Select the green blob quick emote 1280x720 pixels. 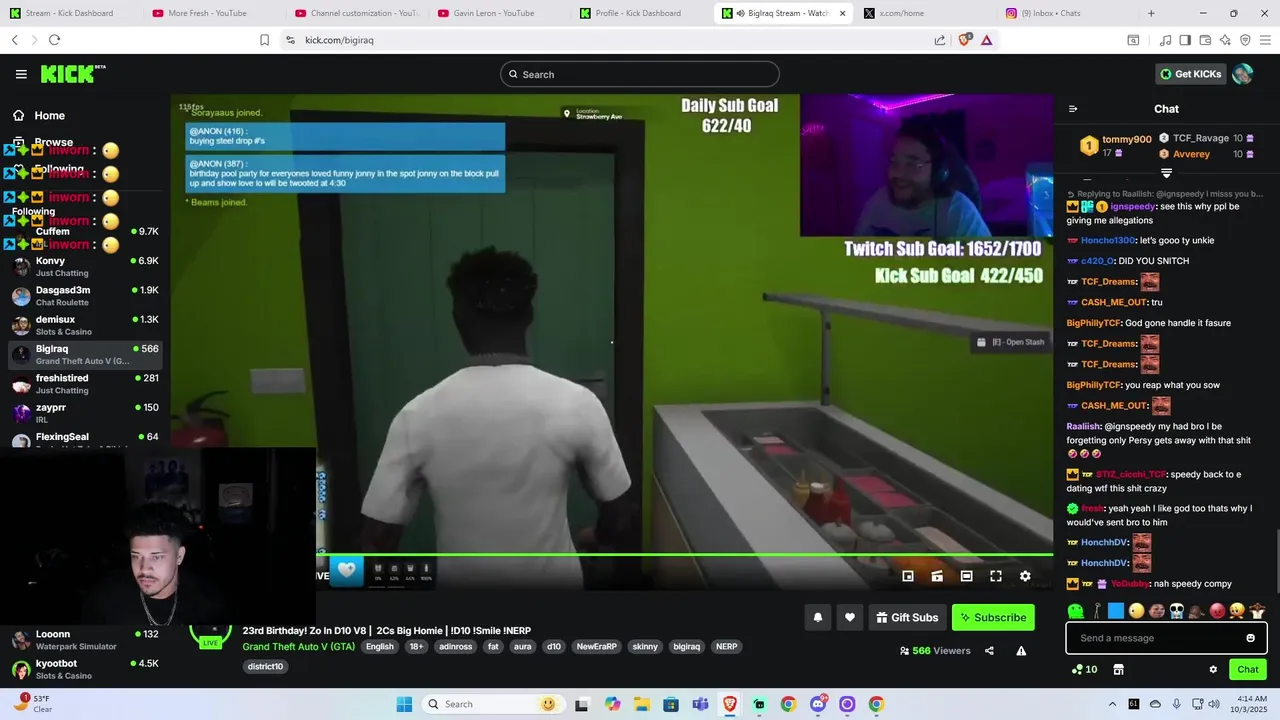pyautogui.click(x=1076, y=611)
